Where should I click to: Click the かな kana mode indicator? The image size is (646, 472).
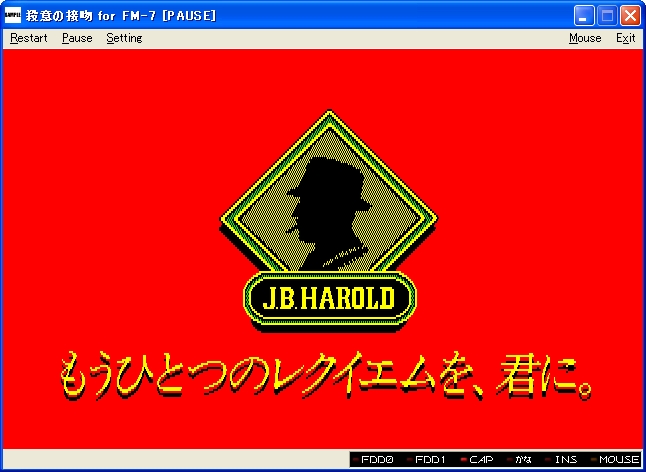tap(523, 460)
